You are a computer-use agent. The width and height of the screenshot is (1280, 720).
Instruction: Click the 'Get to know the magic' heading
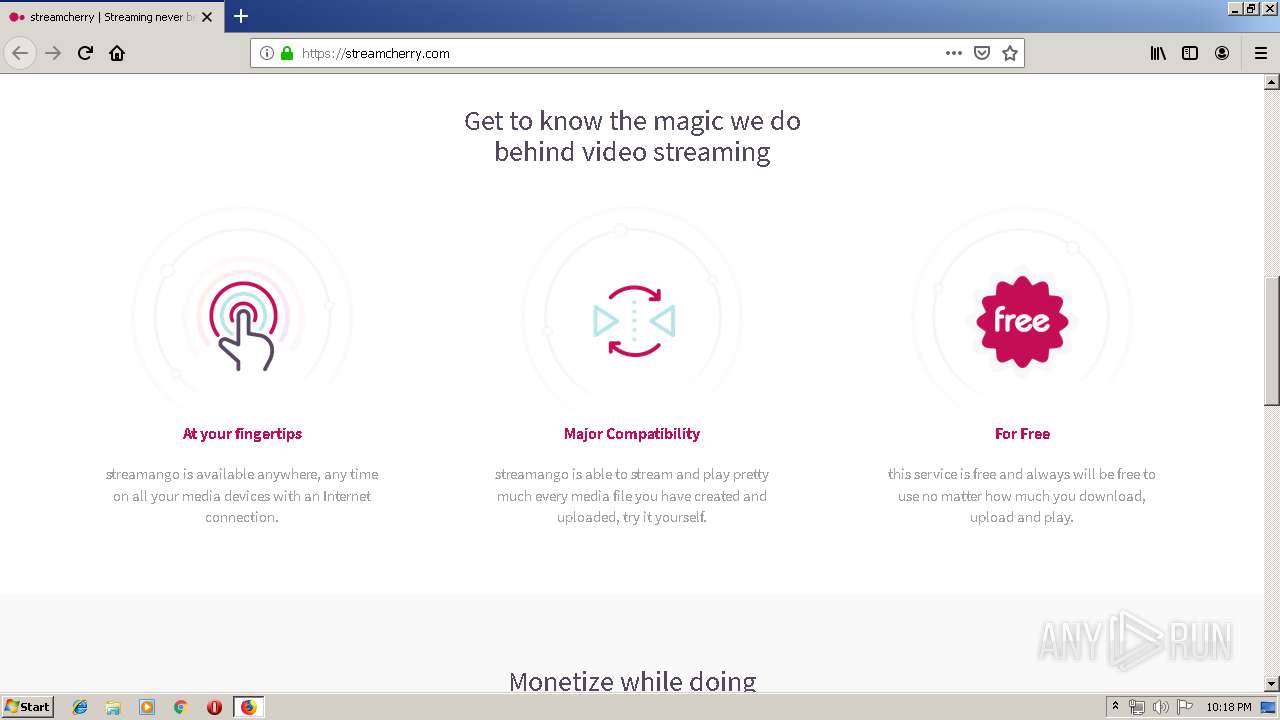pos(632,136)
